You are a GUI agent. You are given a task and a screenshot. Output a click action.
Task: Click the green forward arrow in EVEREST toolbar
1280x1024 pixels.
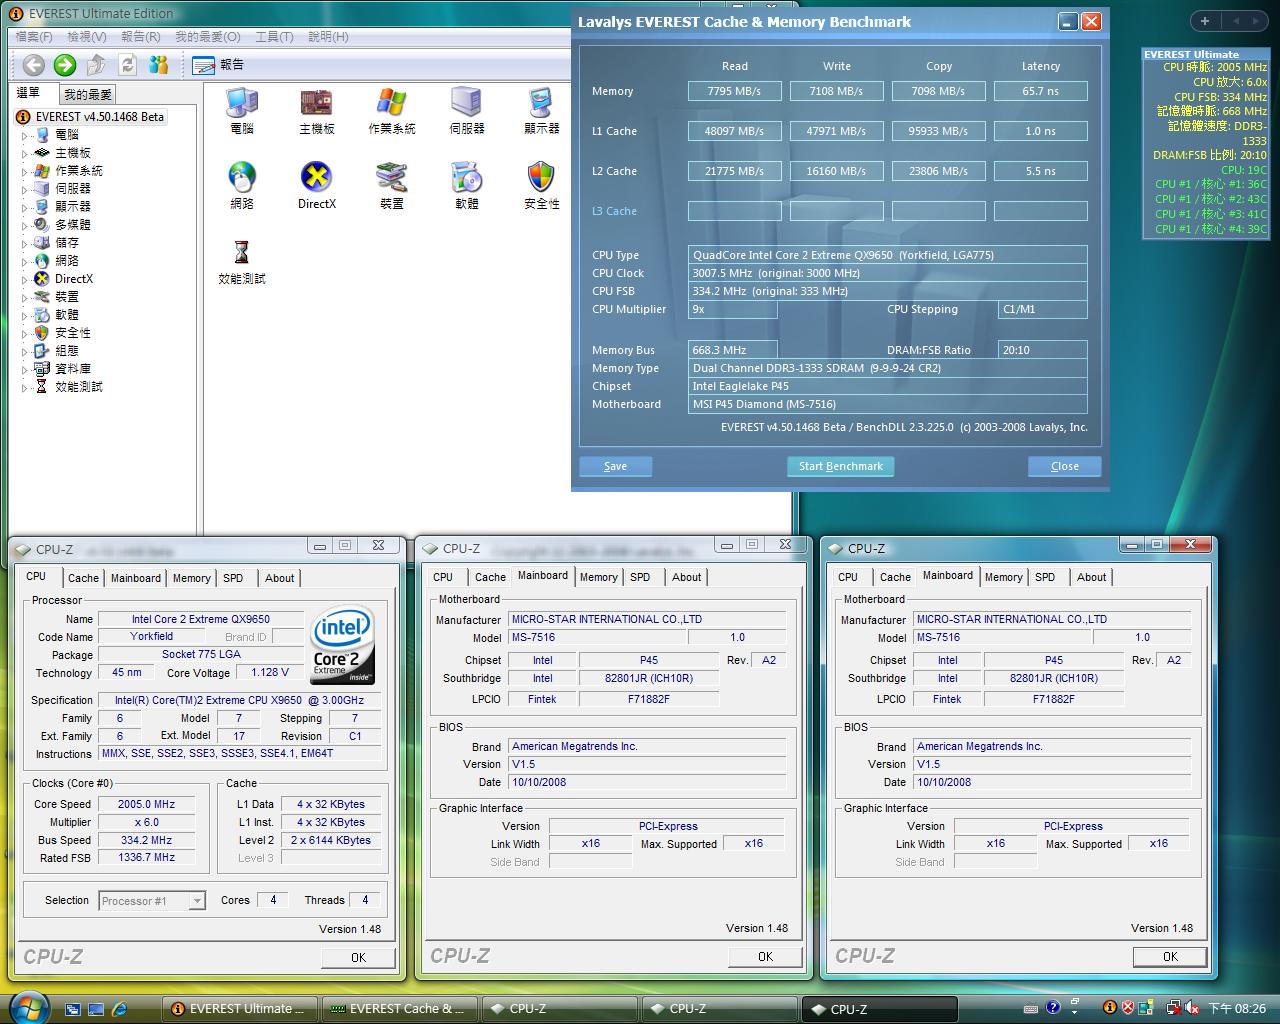(65, 65)
